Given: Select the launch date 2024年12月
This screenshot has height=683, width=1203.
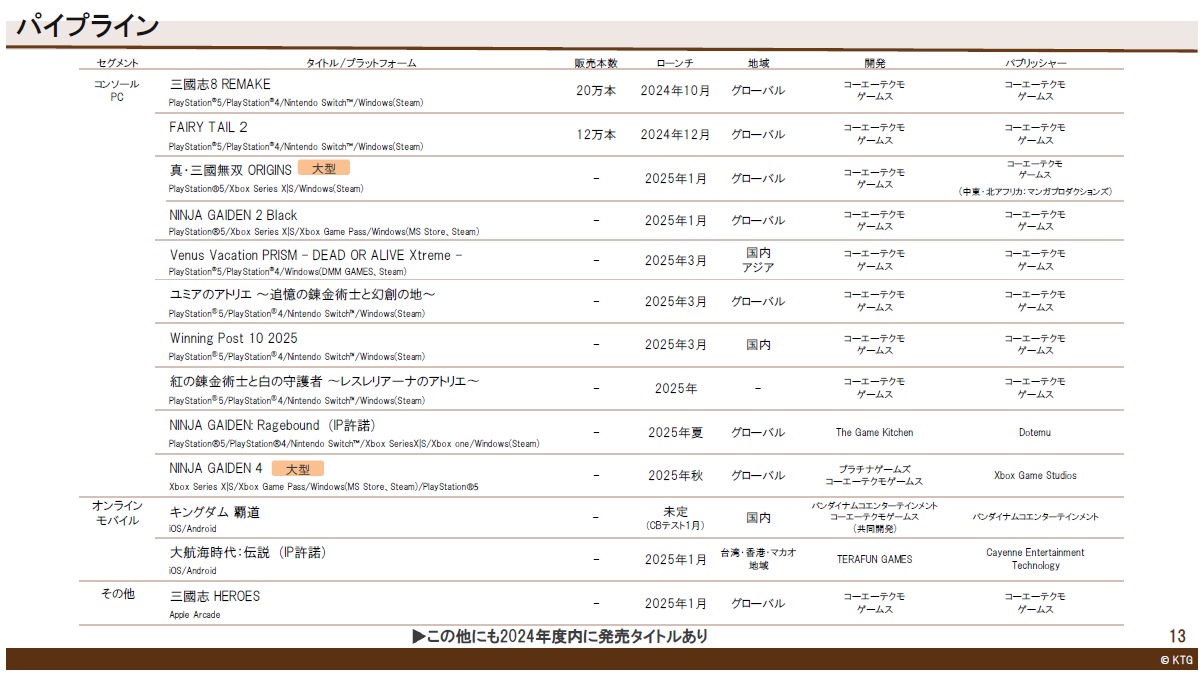Looking at the screenshot, I should tap(675, 134).
